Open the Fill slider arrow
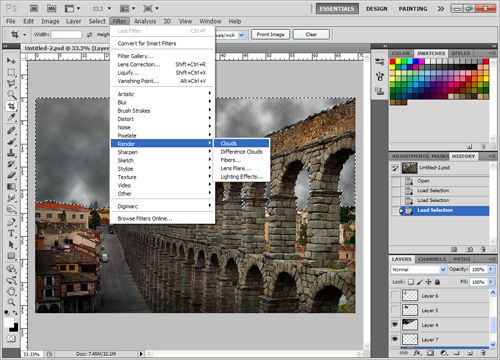Image resolution: width=500 pixels, height=360 pixels. (491, 282)
